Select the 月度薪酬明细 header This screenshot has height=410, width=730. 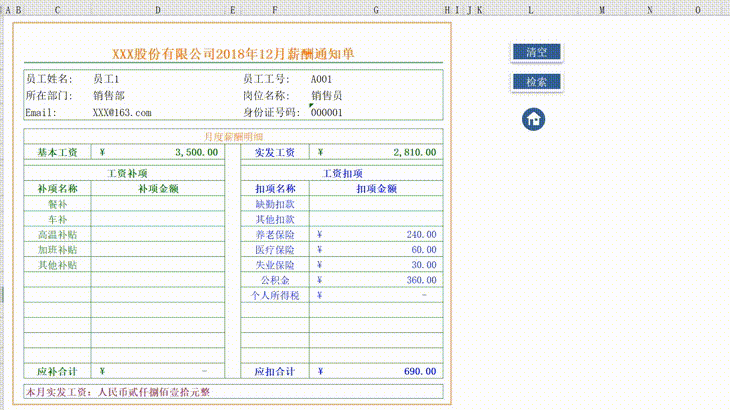tap(233, 136)
